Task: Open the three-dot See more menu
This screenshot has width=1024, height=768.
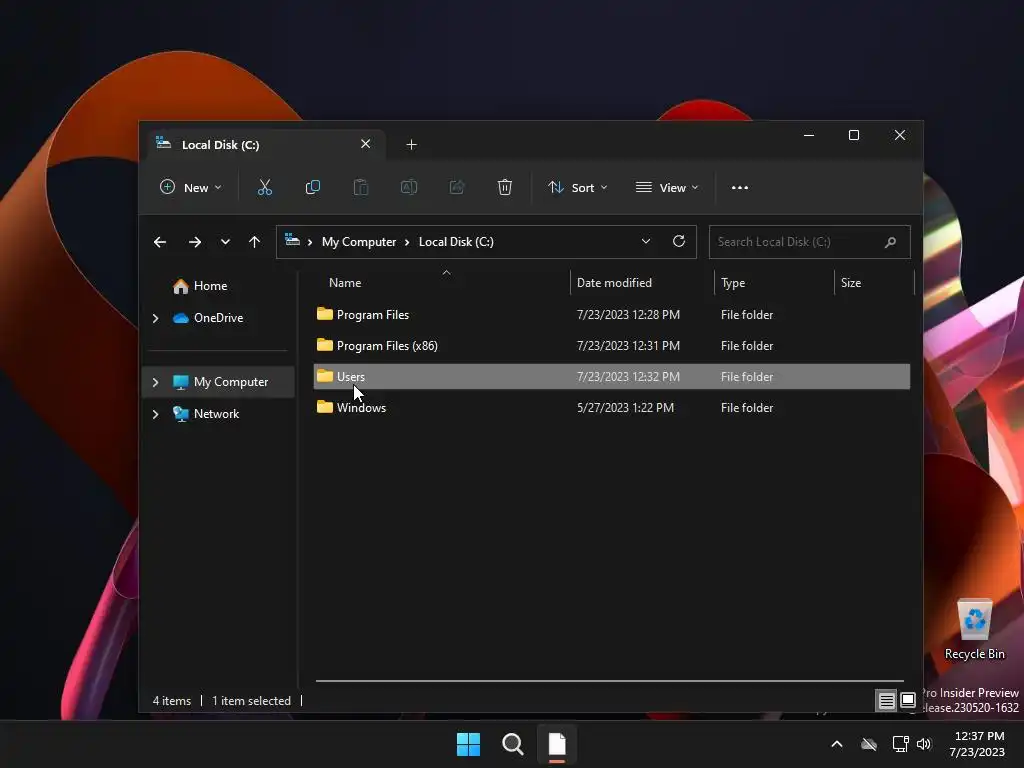Action: pos(740,187)
